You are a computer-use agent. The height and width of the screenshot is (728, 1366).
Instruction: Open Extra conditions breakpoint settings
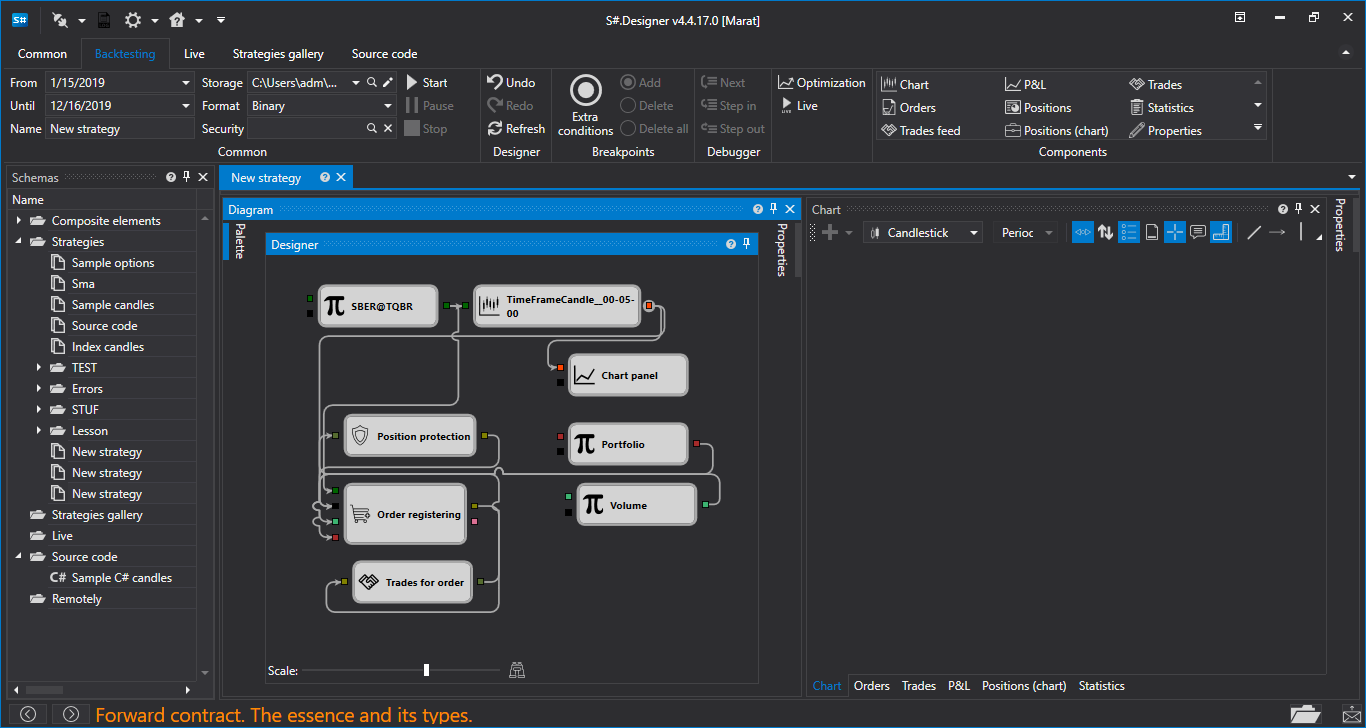[585, 104]
